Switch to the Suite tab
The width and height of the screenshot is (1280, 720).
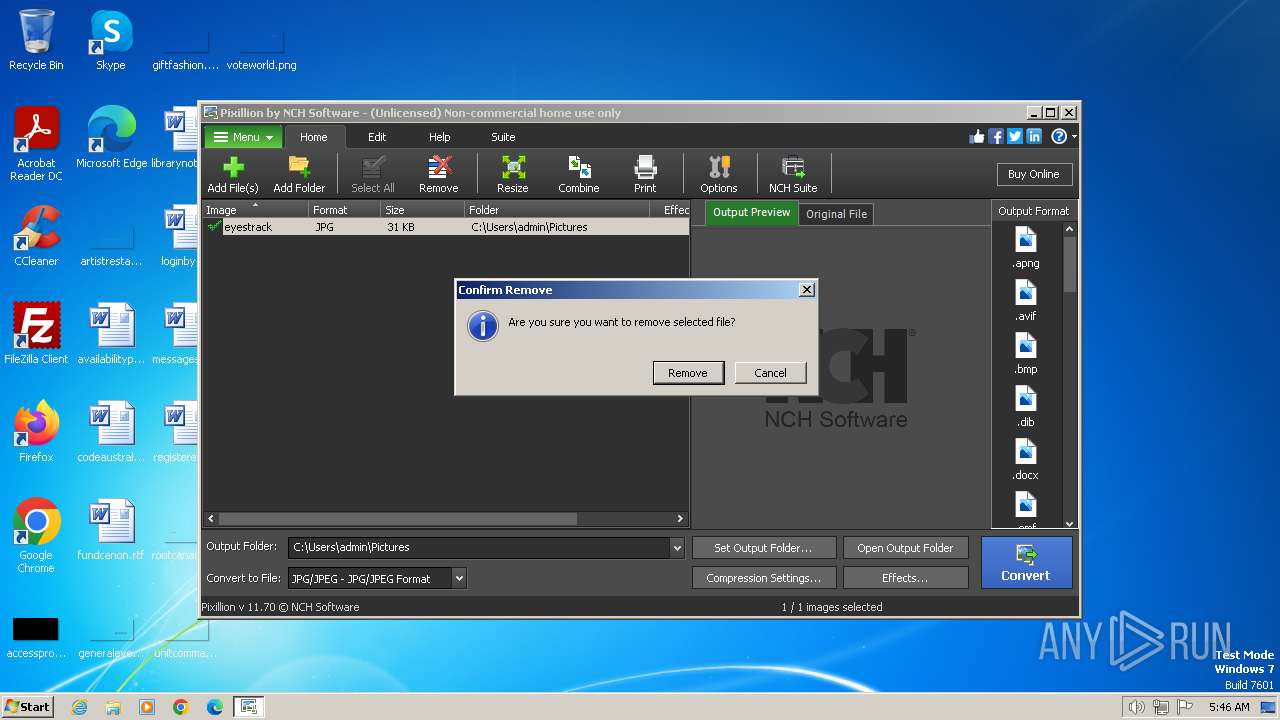[503, 137]
